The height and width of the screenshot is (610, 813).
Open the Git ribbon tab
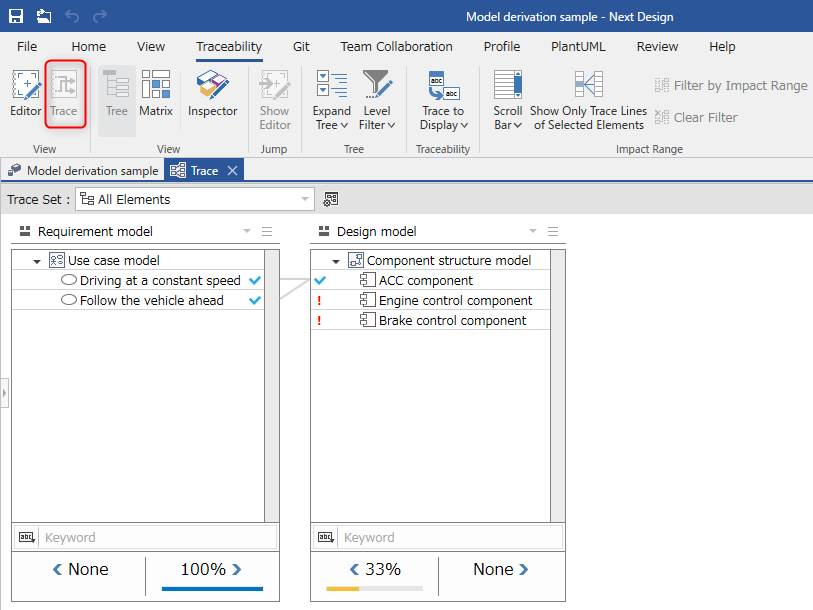[x=301, y=47]
